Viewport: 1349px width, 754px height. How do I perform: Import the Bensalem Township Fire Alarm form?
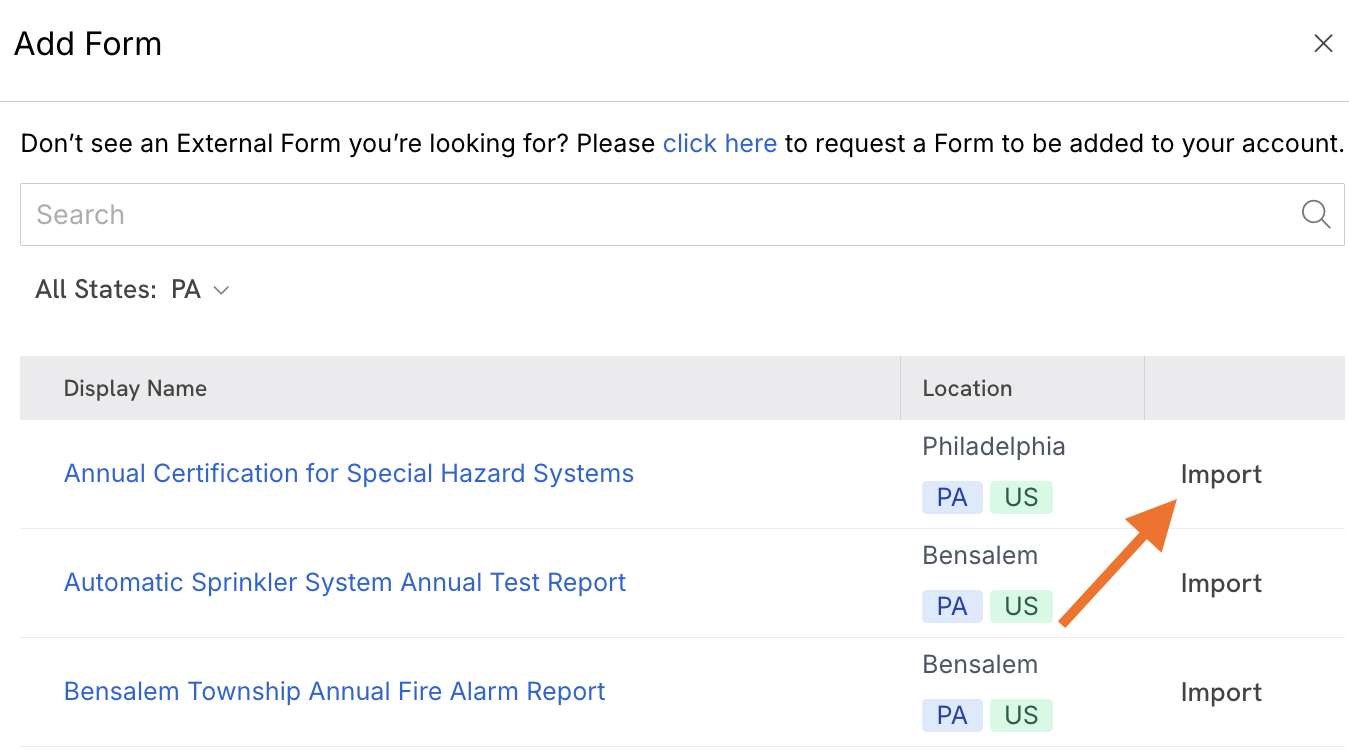pos(1221,692)
